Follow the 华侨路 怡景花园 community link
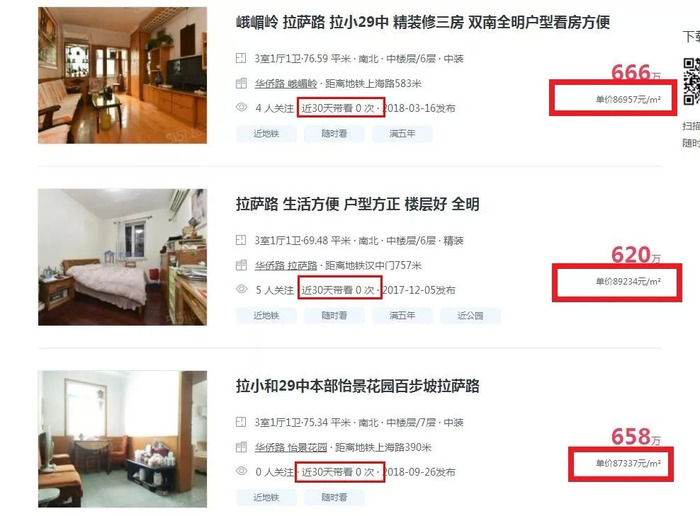This screenshot has width=700, height=516. coord(291,447)
